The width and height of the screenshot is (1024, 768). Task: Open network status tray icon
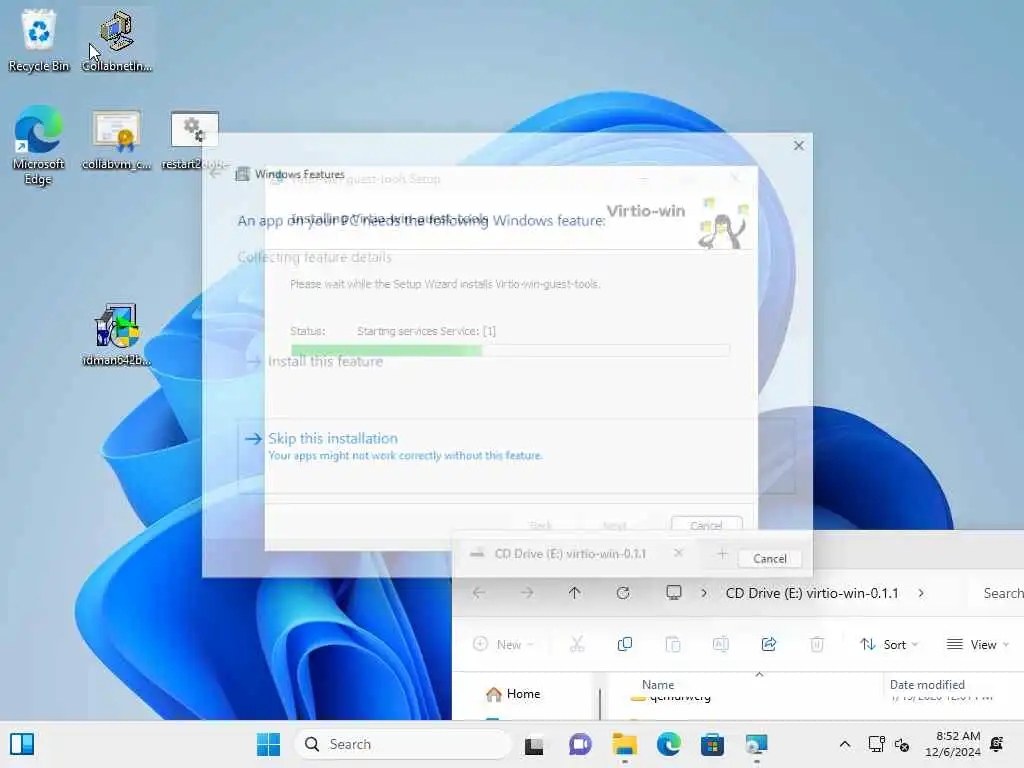[x=876, y=744]
